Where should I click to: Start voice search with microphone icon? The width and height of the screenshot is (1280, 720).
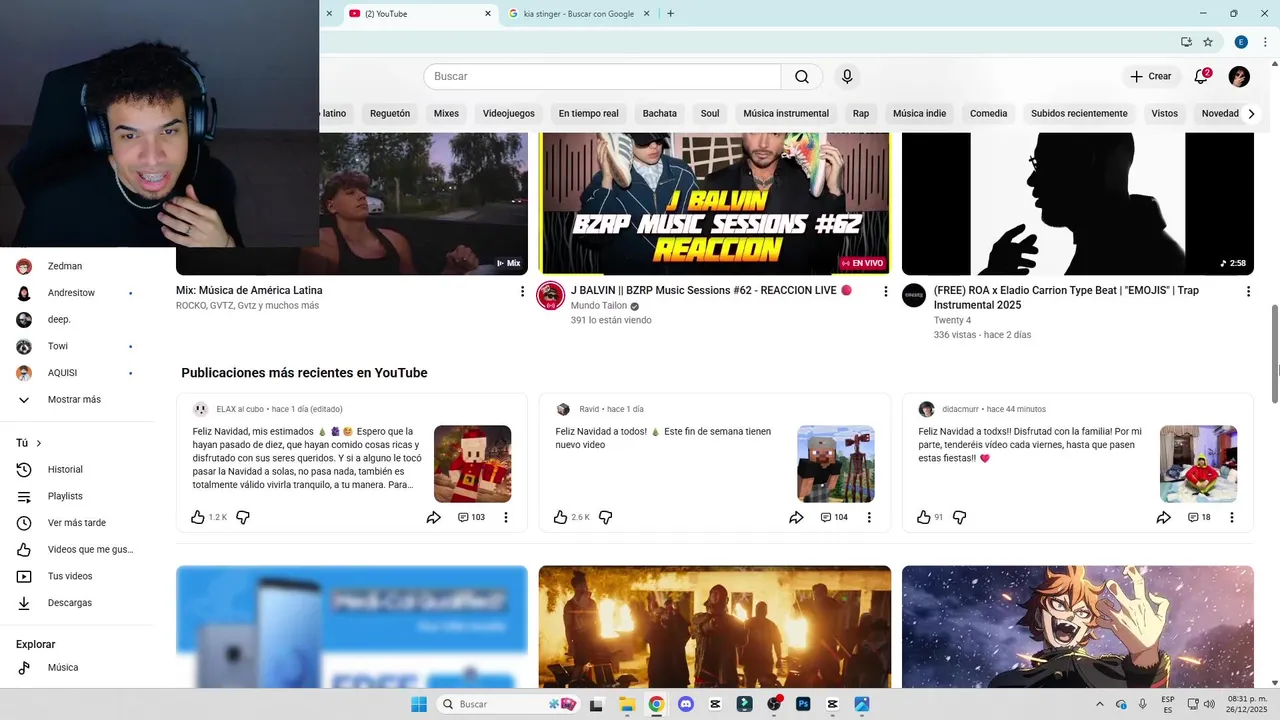(847, 76)
